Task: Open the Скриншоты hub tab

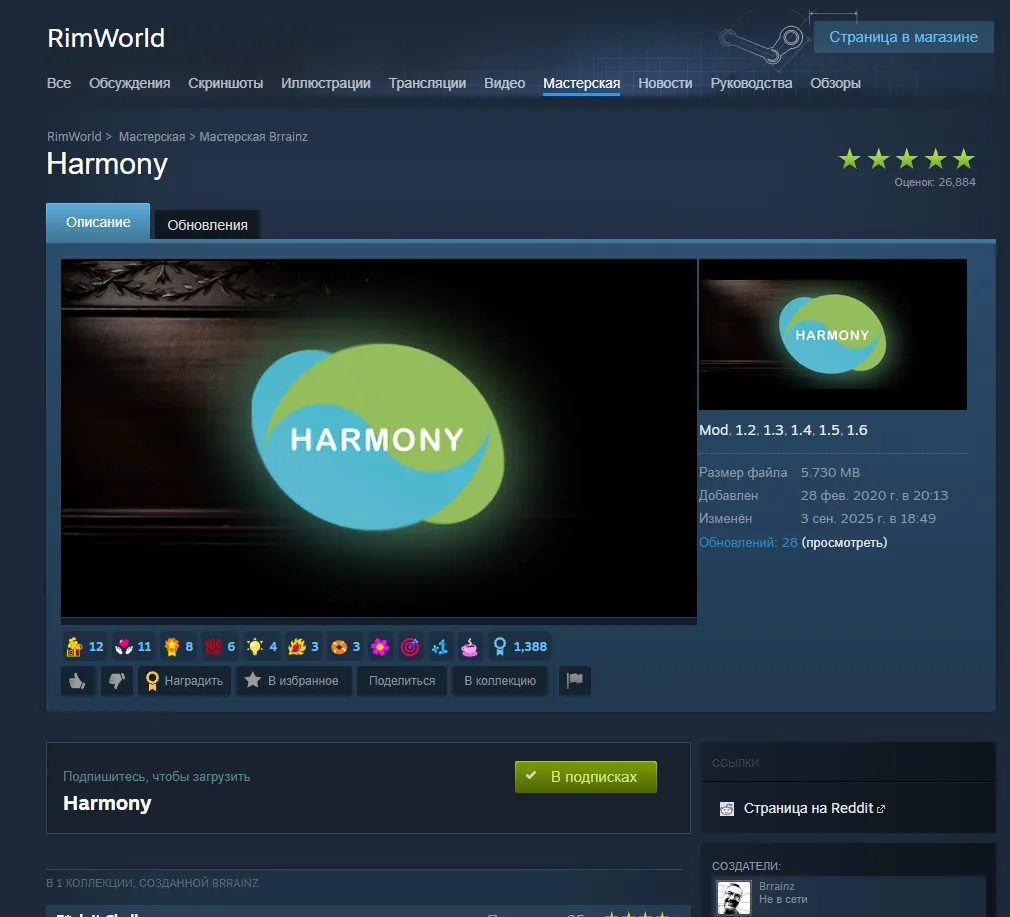Action: click(x=225, y=83)
